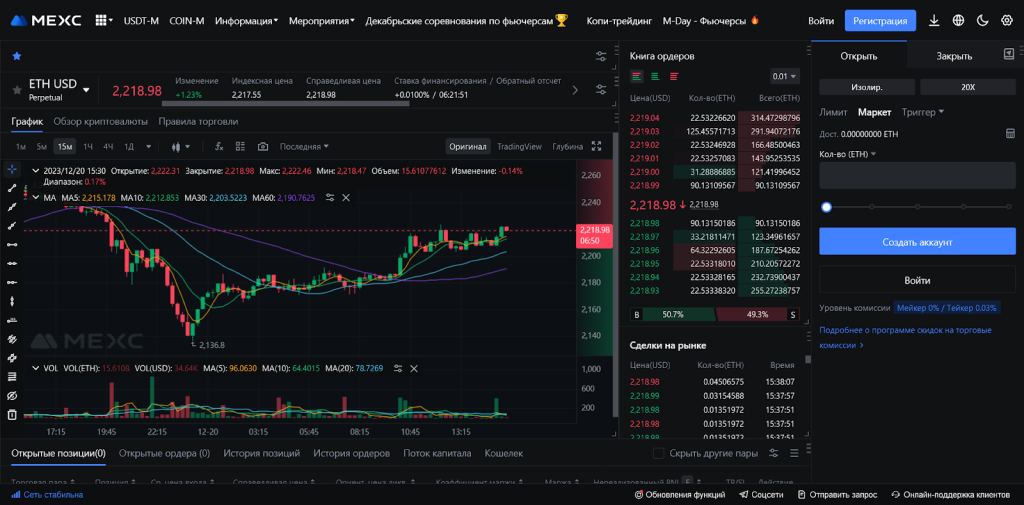The height and width of the screenshot is (505, 1024).
Task: Click the MEXC logo
Action: [x=46, y=21]
